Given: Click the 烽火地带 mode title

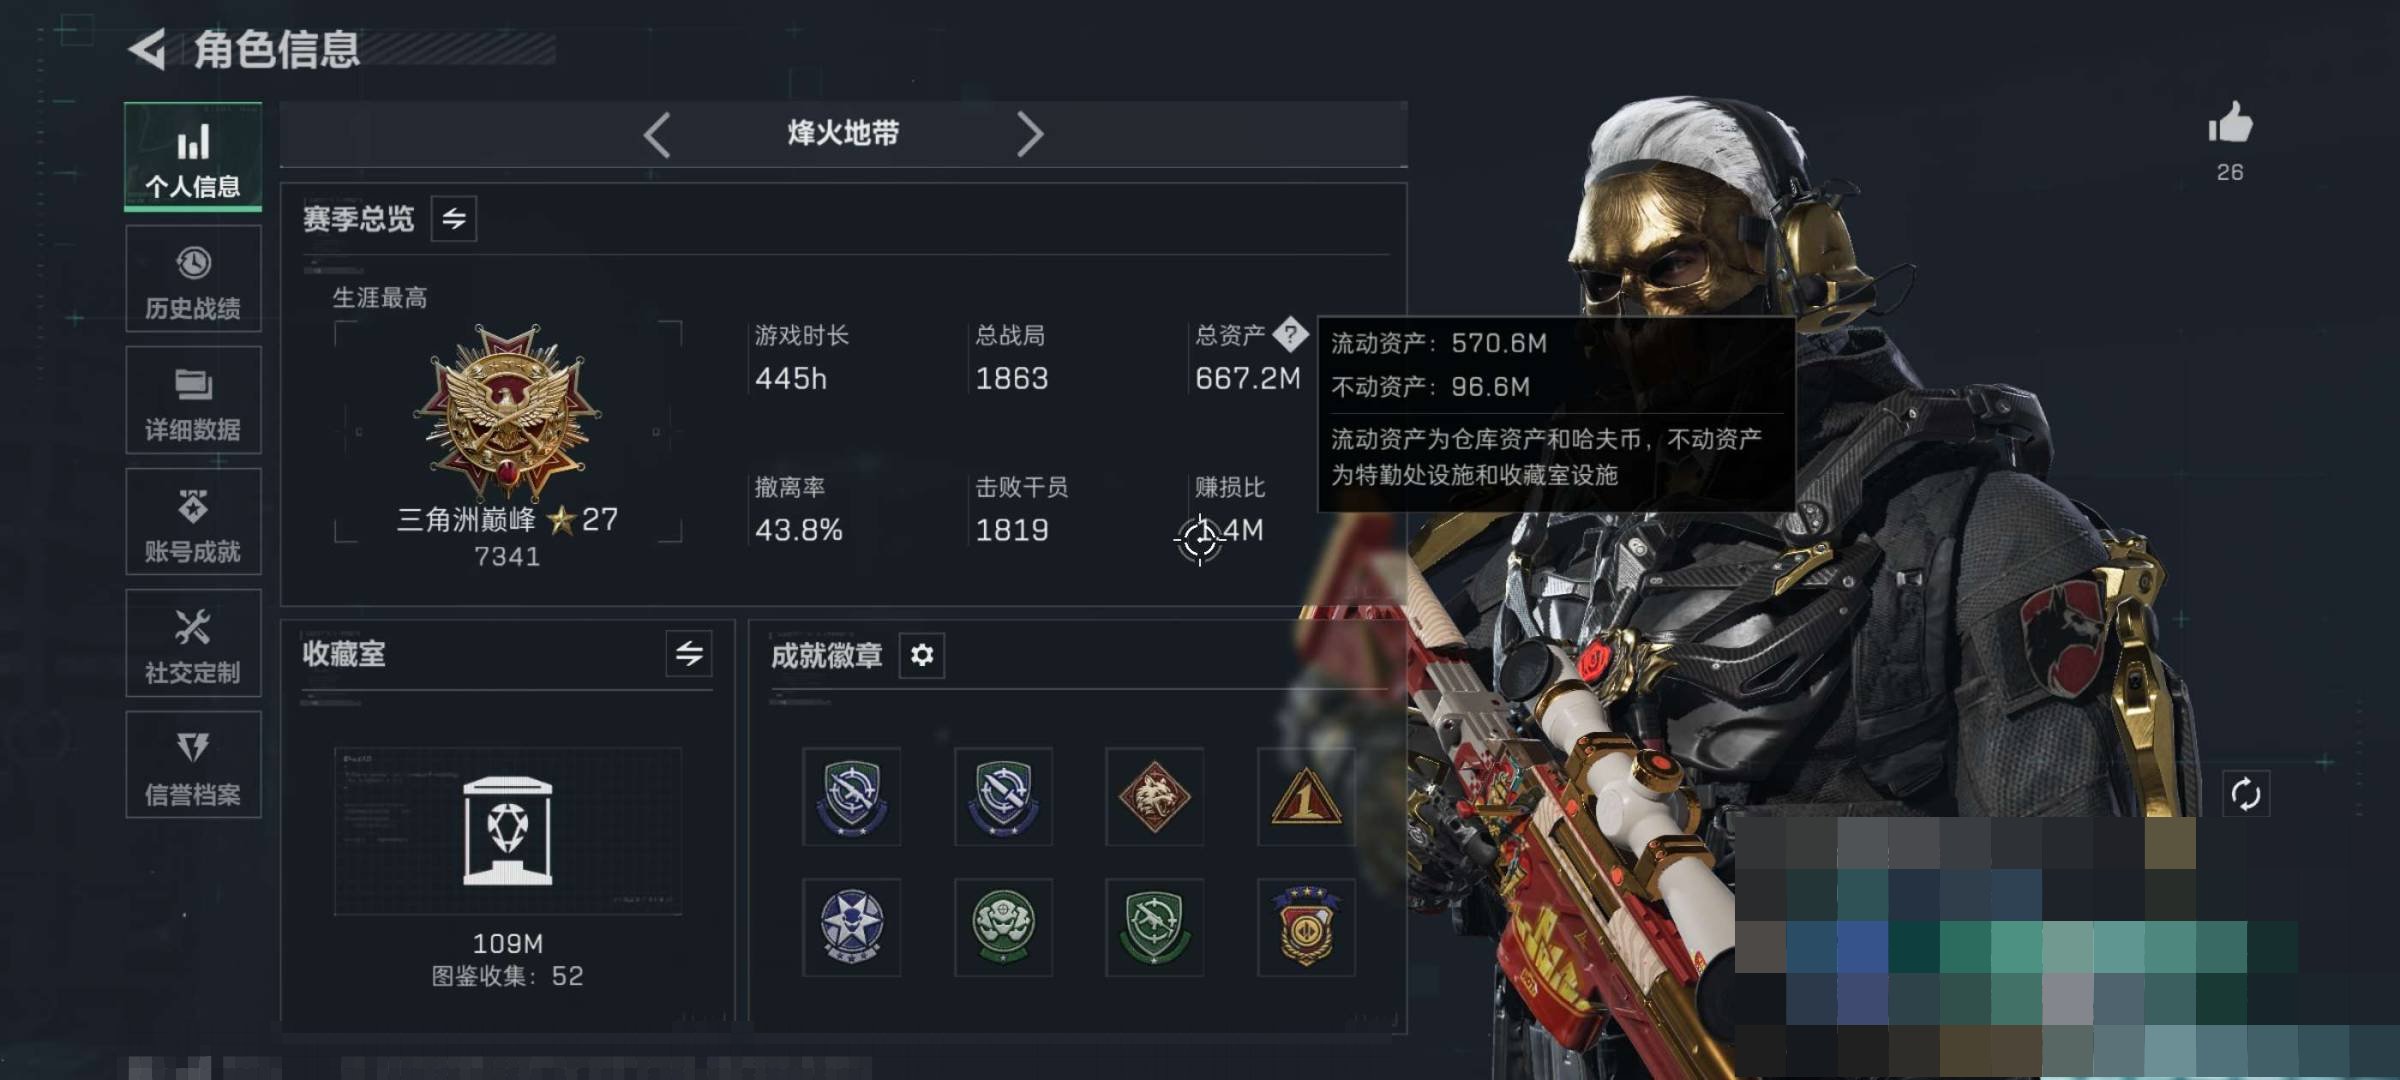Looking at the screenshot, I should pos(843,133).
